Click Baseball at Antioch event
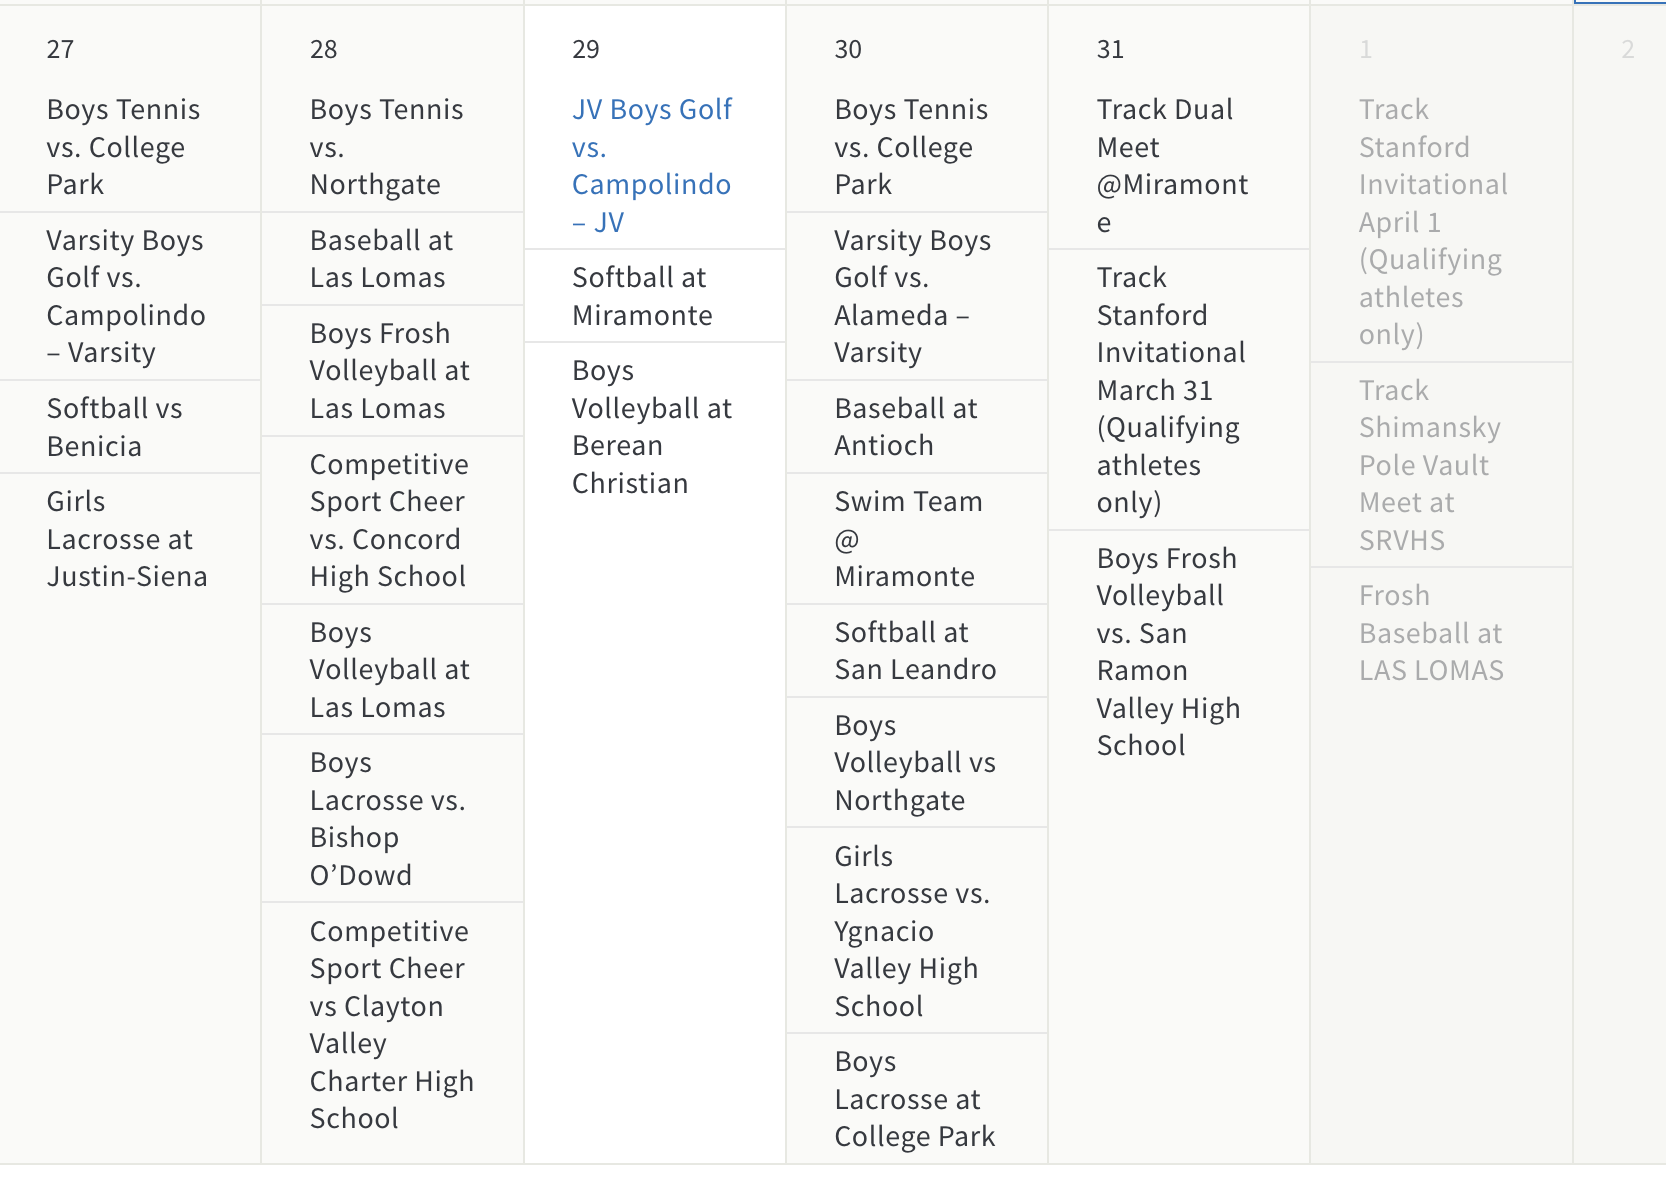 click(905, 427)
